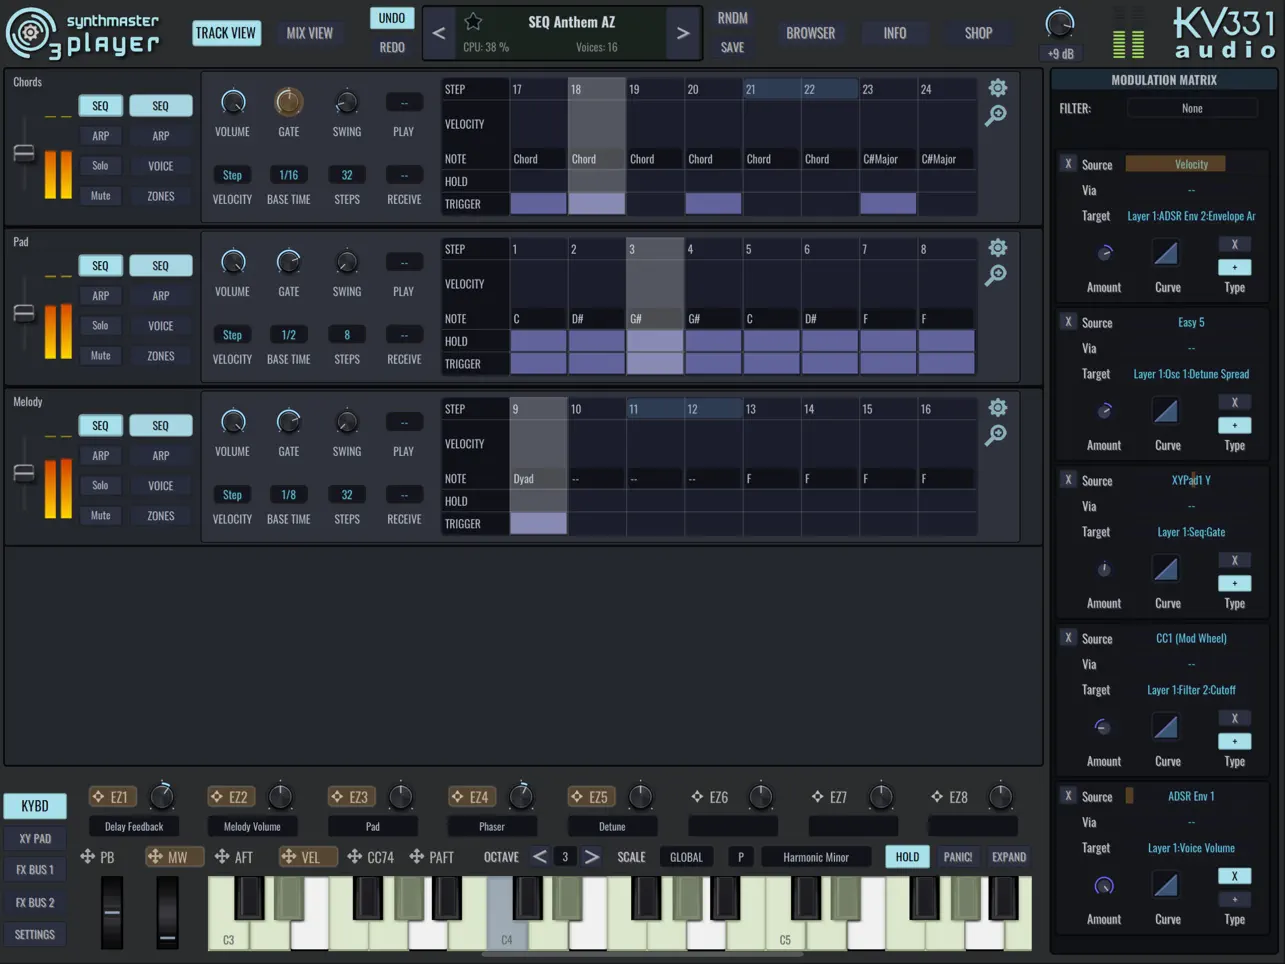Viewport: 1285px width, 964px height.
Task: Open Chords track sequencer settings gear
Action: tap(997, 88)
